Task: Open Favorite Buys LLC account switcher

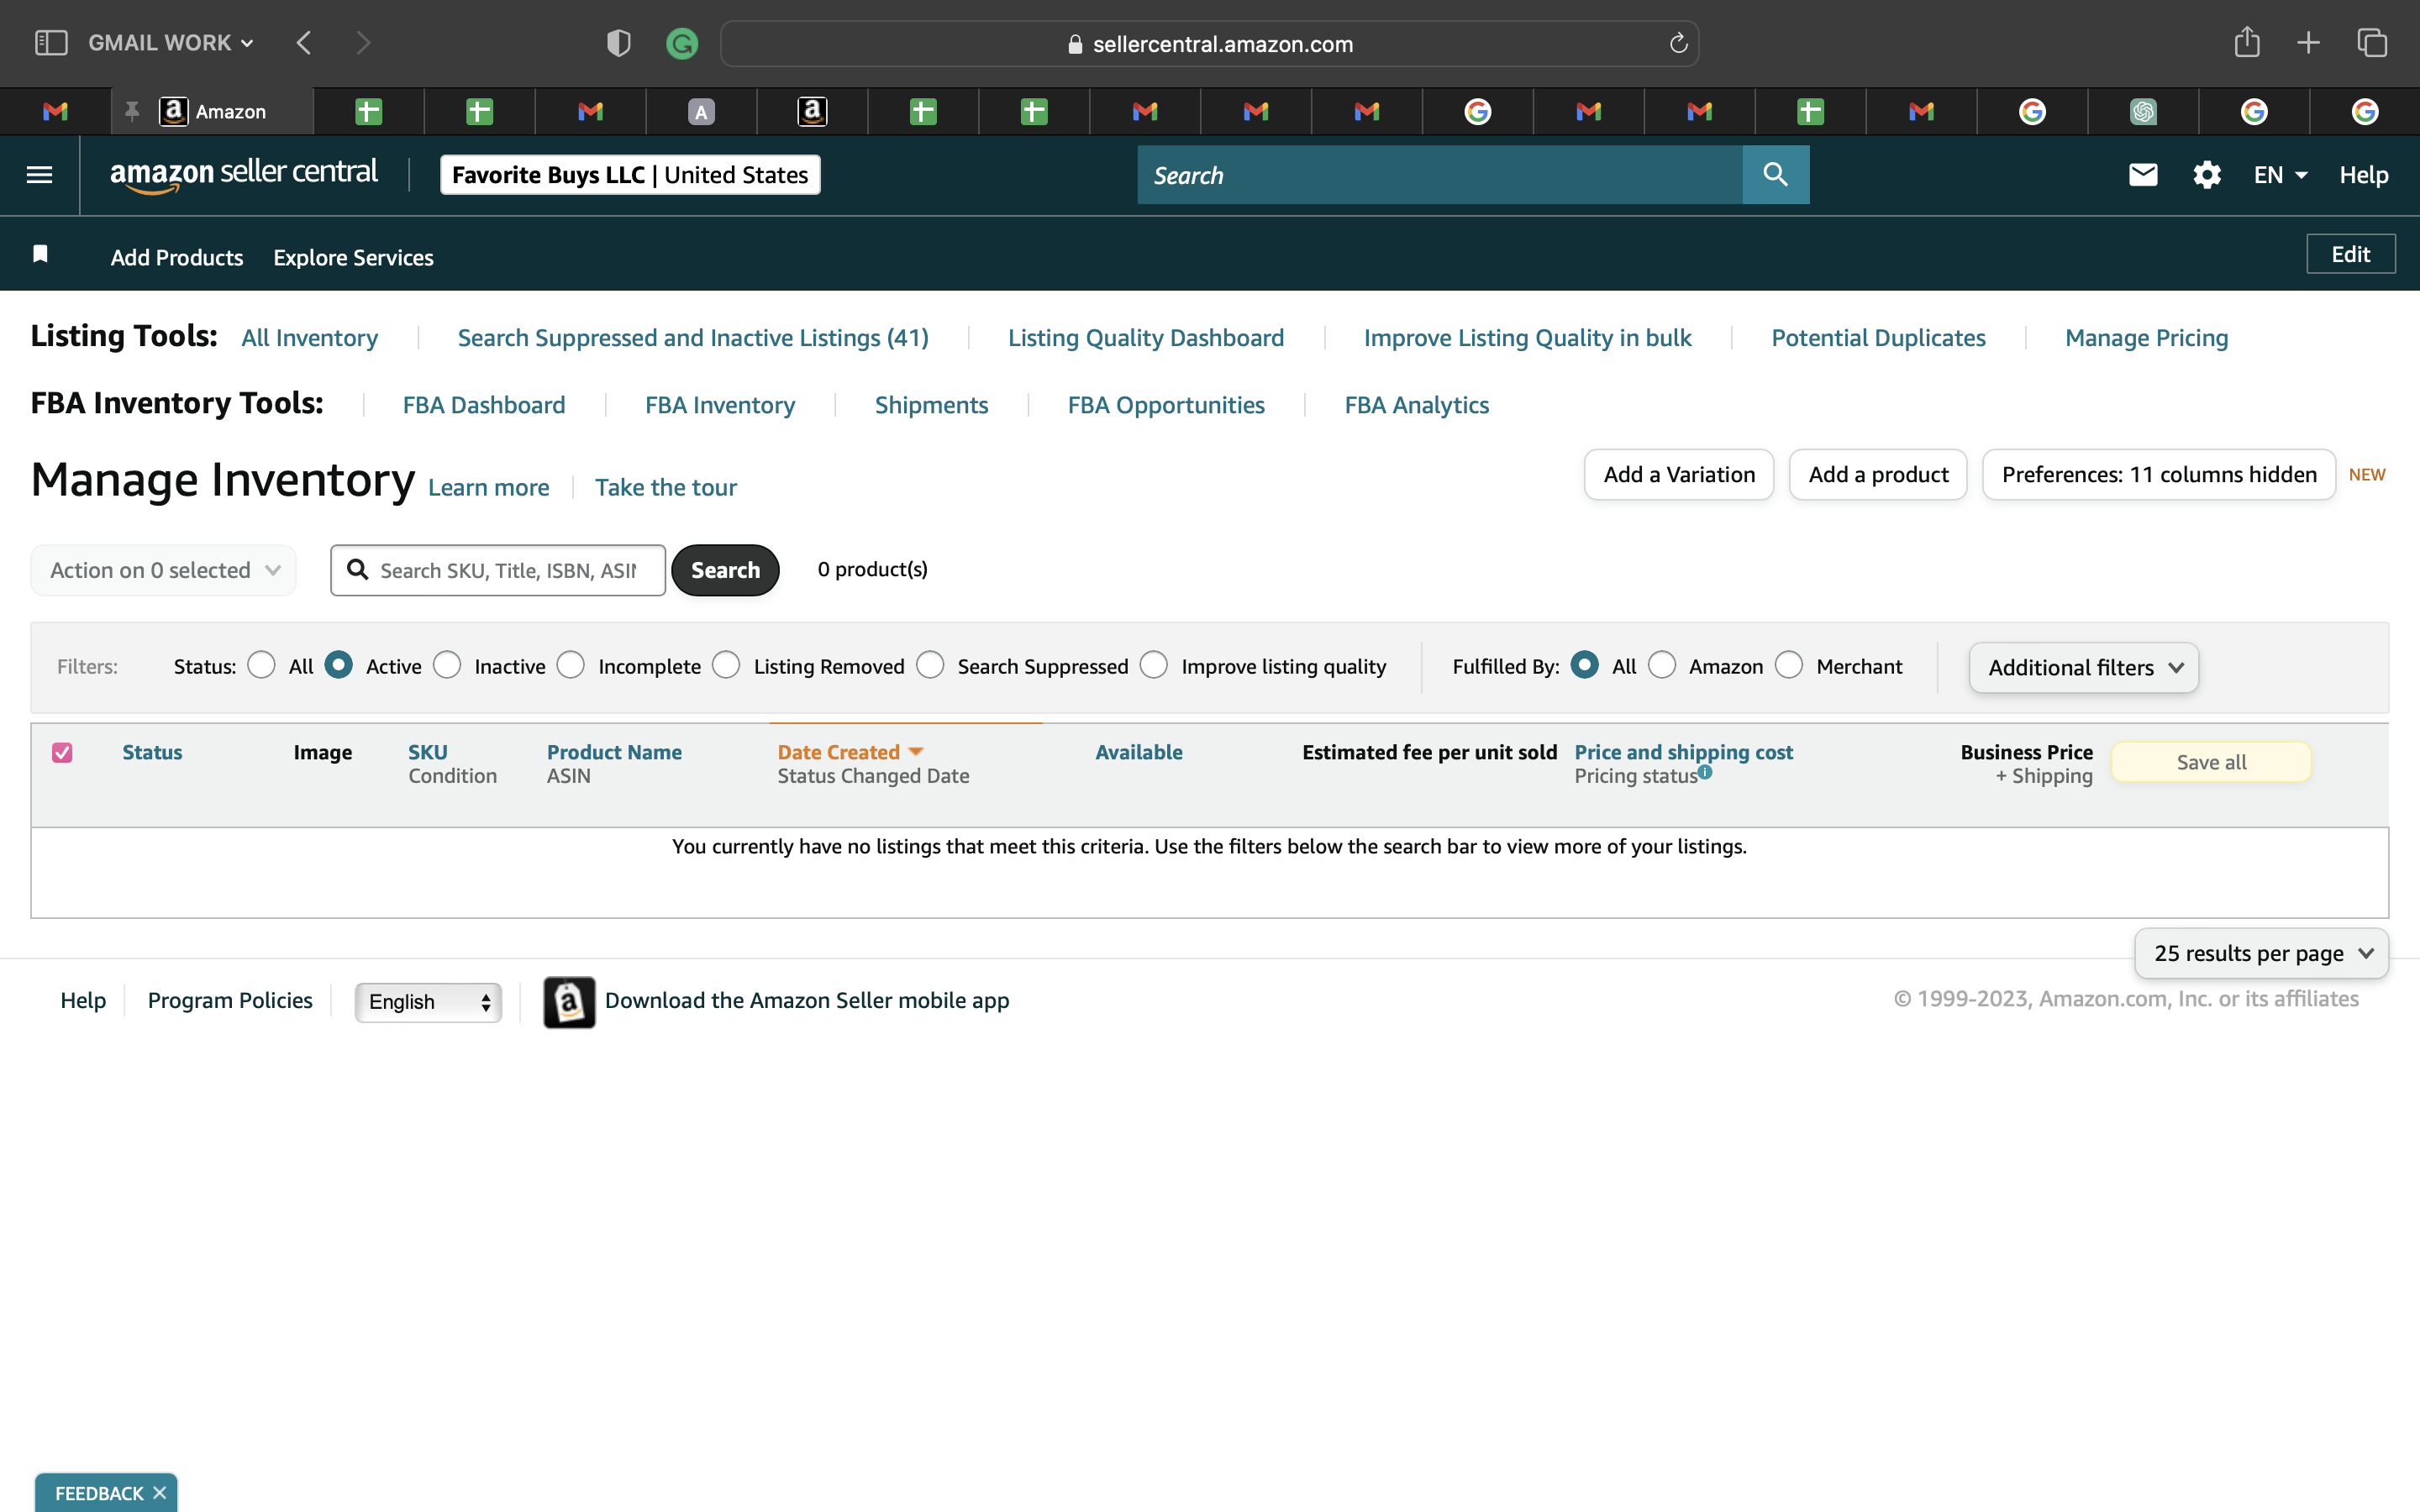Action: (x=630, y=175)
